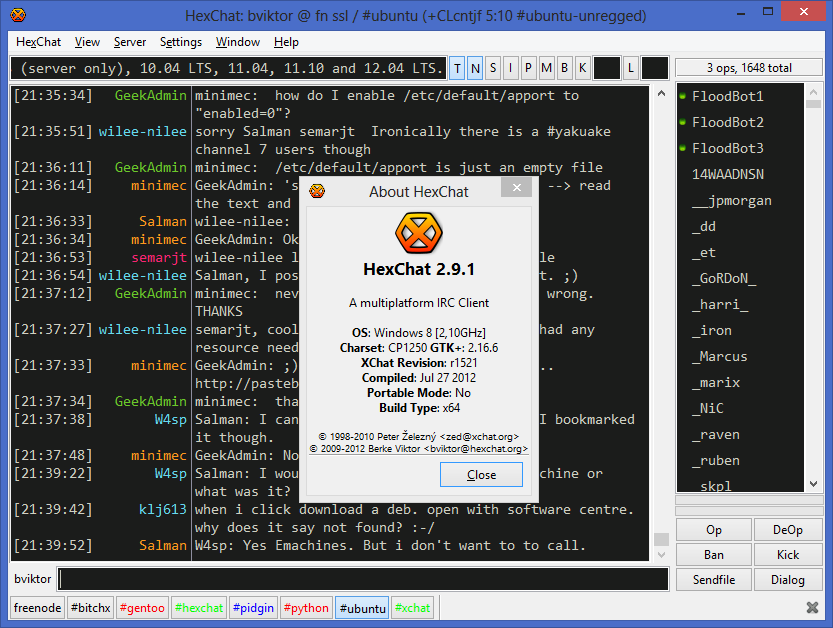Viewport: 833px width, 628px height.
Task: Switch to the #pidgin channel tab
Action: coord(253,608)
